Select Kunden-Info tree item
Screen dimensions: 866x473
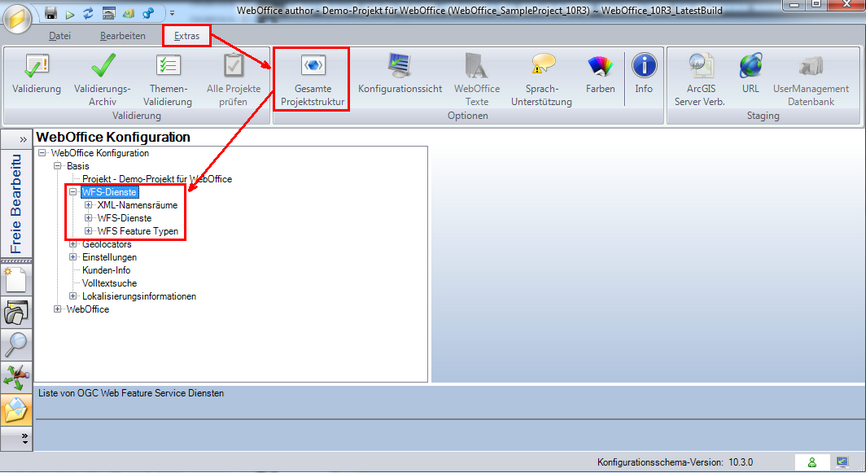click(106, 270)
